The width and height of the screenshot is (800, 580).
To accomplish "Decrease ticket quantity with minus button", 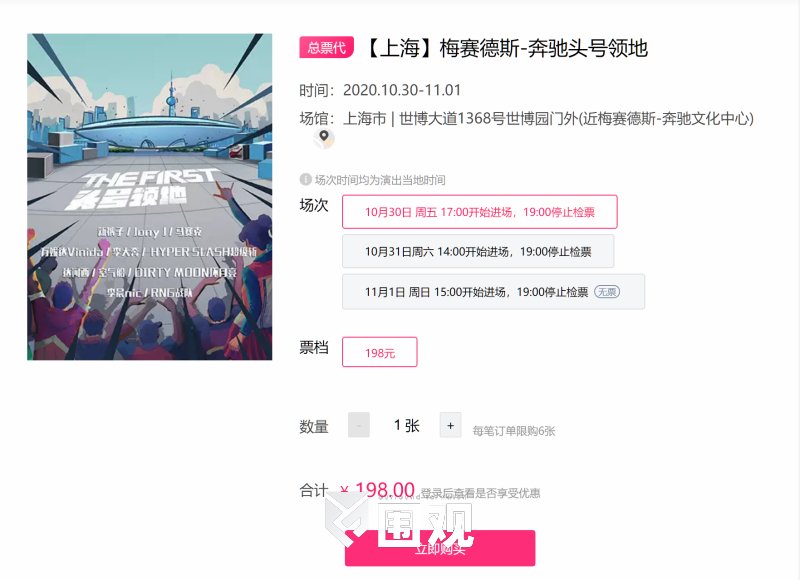I will (x=359, y=425).
